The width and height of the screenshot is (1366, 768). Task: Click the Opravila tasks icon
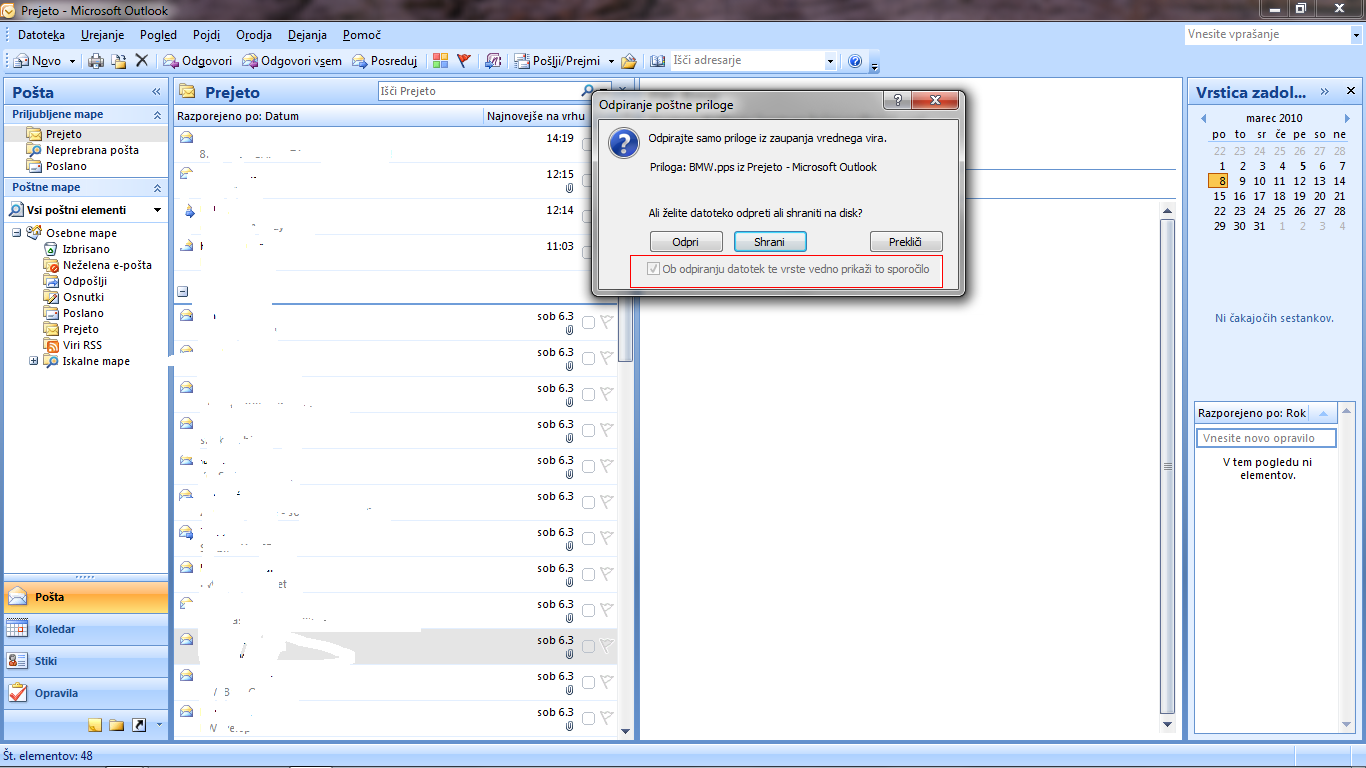tap(17, 693)
